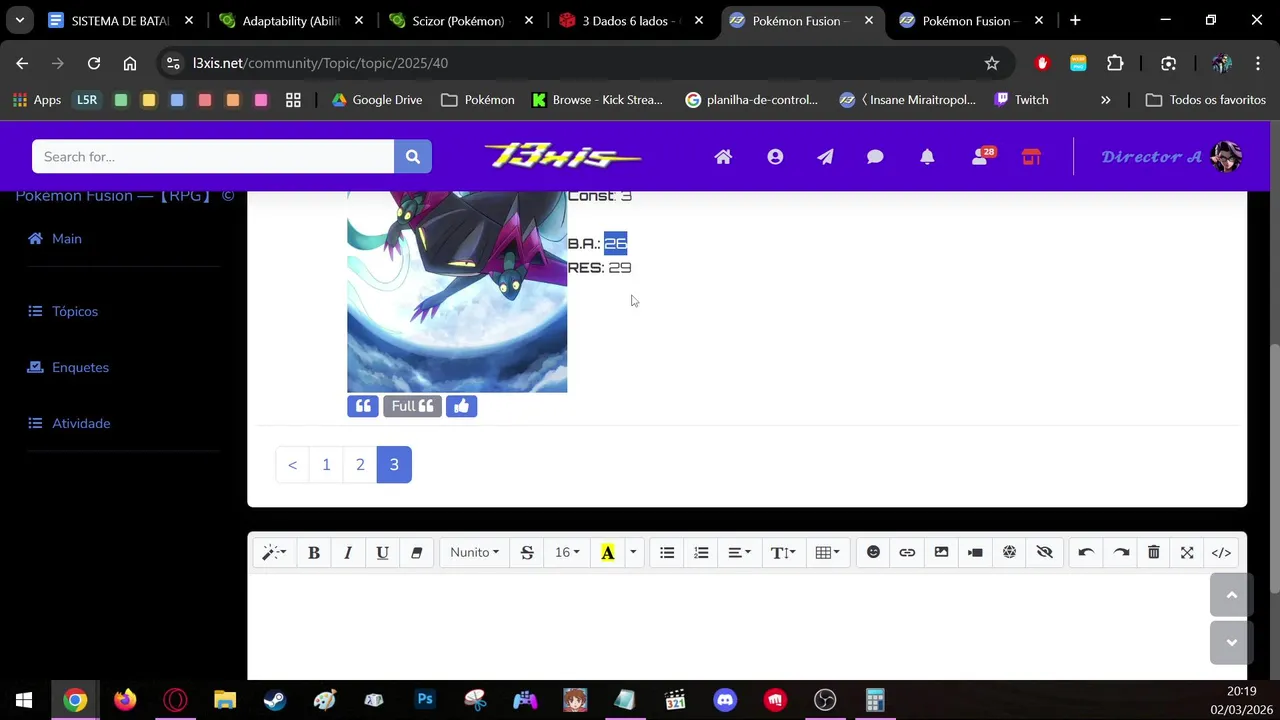1280x720 pixels.
Task: Toggle italic formatting in editor
Action: (x=348, y=552)
